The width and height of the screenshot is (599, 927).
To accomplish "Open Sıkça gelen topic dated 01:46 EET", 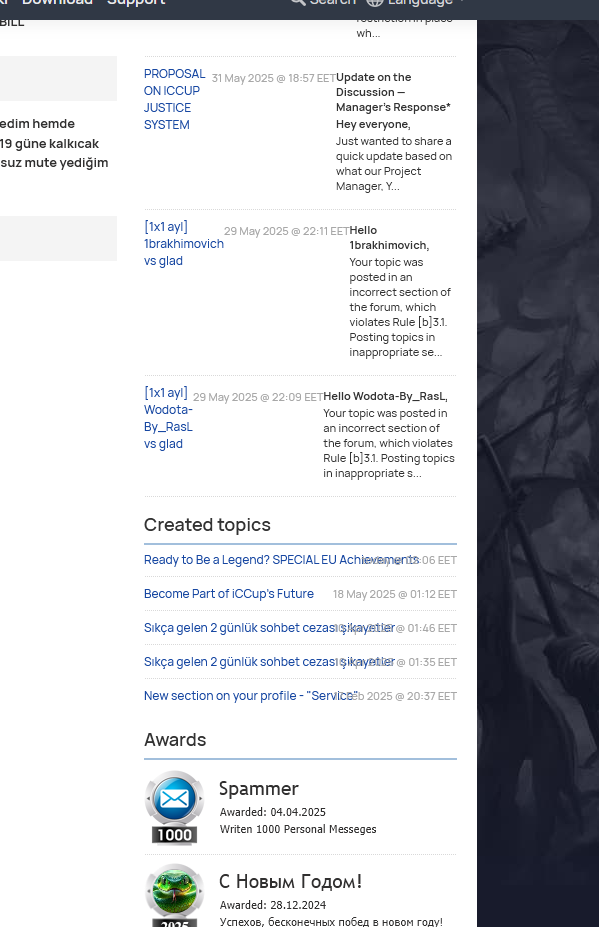I will tap(268, 628).
